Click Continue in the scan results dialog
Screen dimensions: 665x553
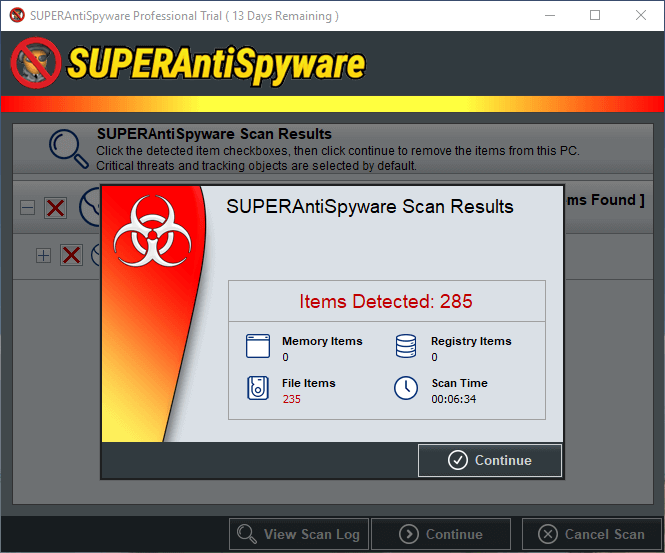click(x=490, y=460)
